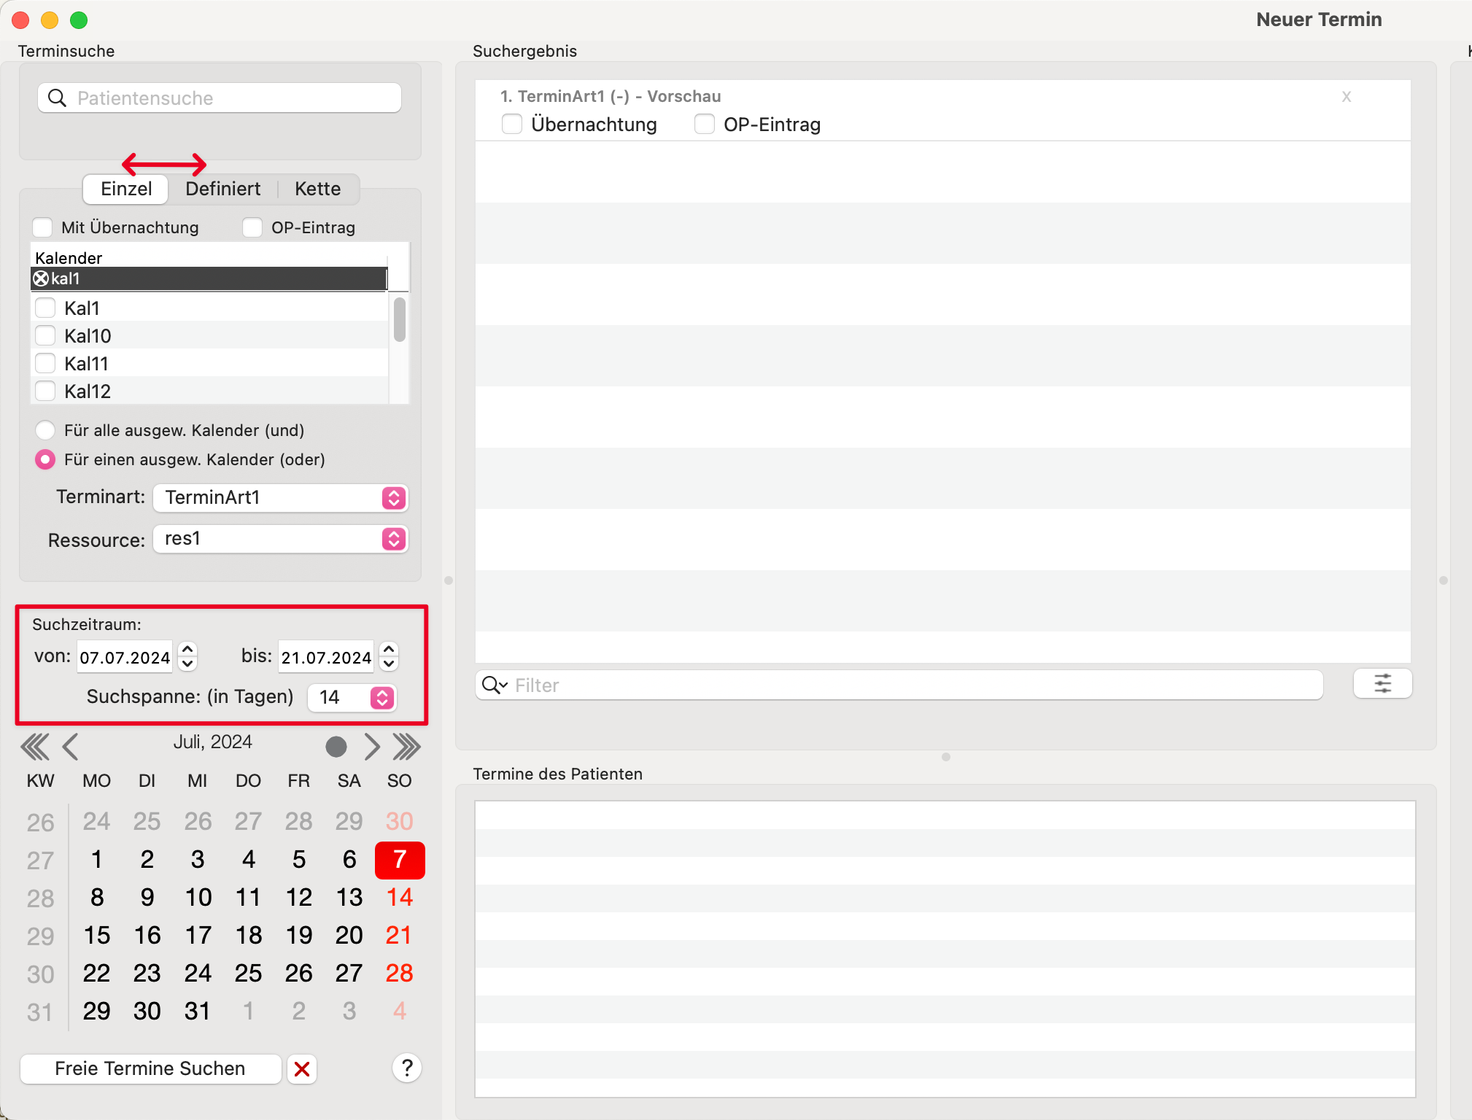The image size is (1472, 1120).
Task: Click calendar week 30 label
Action: point(40,975)
